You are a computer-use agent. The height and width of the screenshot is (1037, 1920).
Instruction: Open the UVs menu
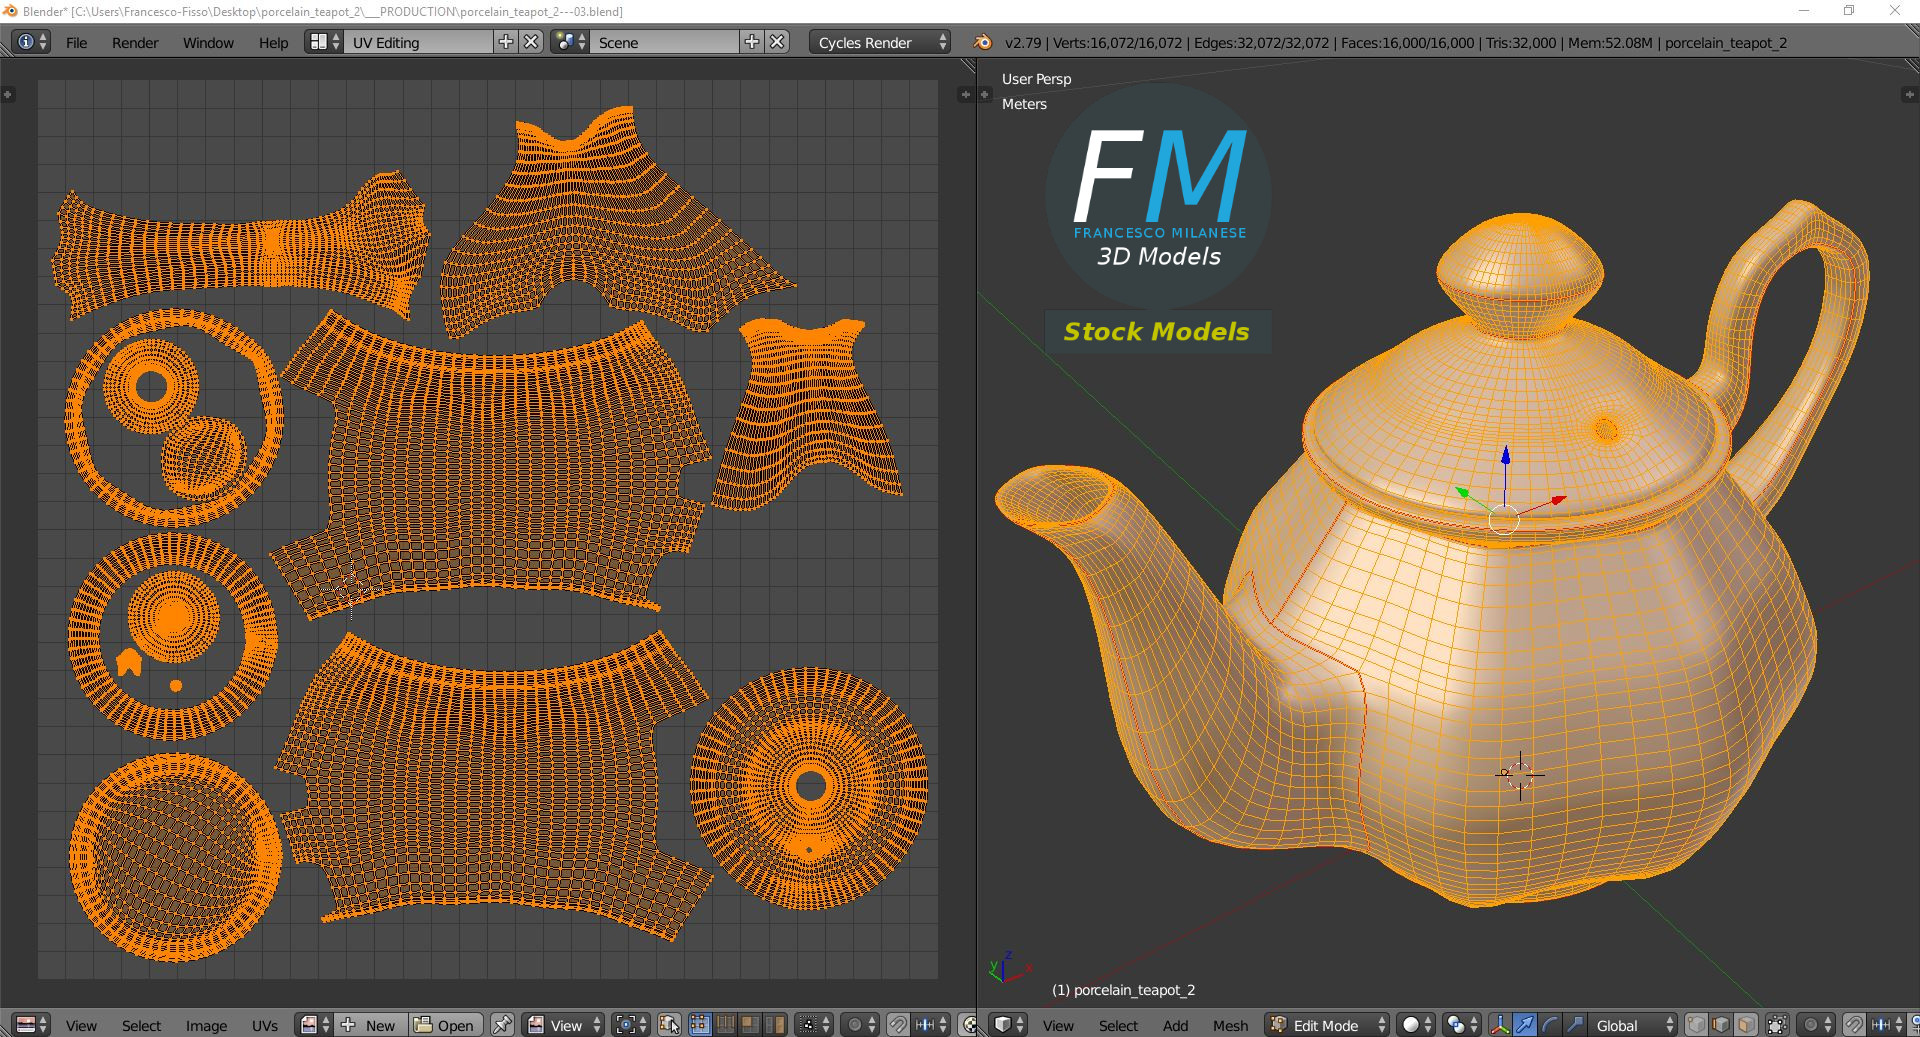coord(265,1026)
